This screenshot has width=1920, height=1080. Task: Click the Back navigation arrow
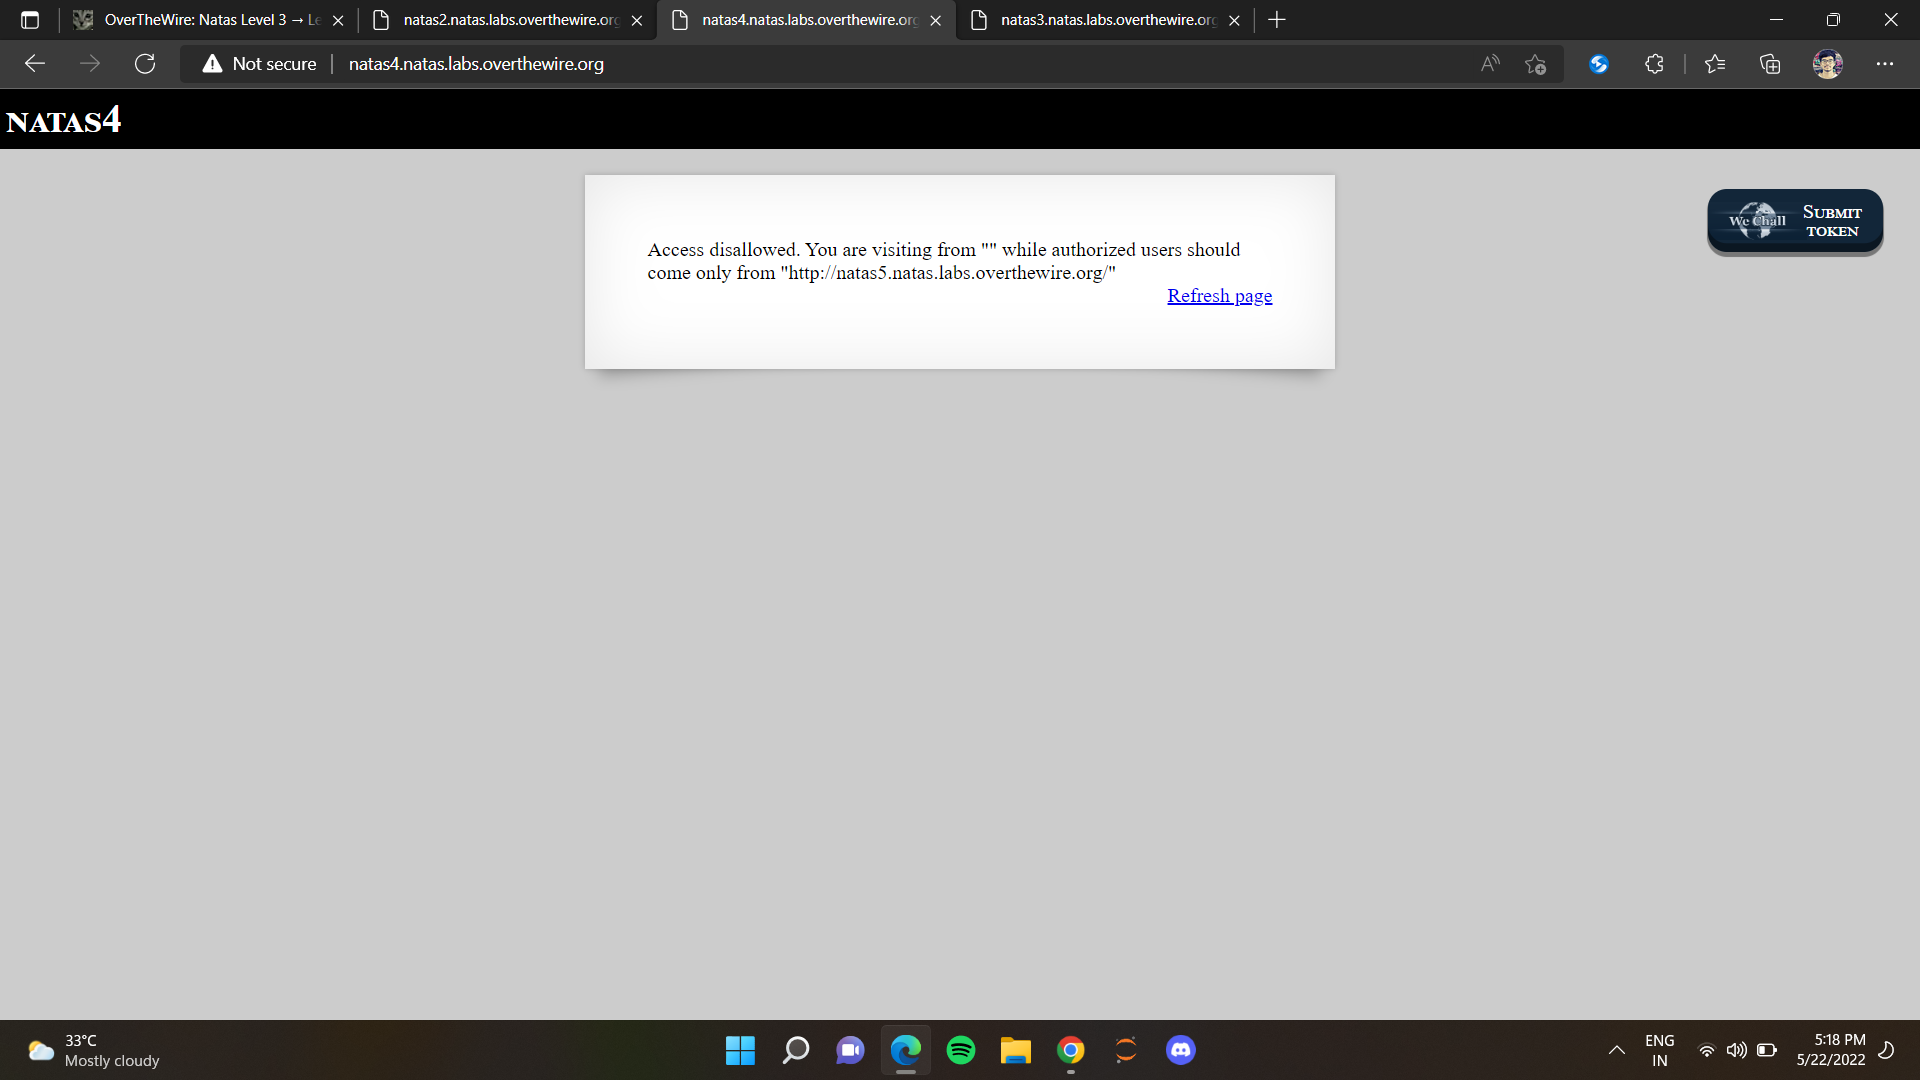coord(35,64)
